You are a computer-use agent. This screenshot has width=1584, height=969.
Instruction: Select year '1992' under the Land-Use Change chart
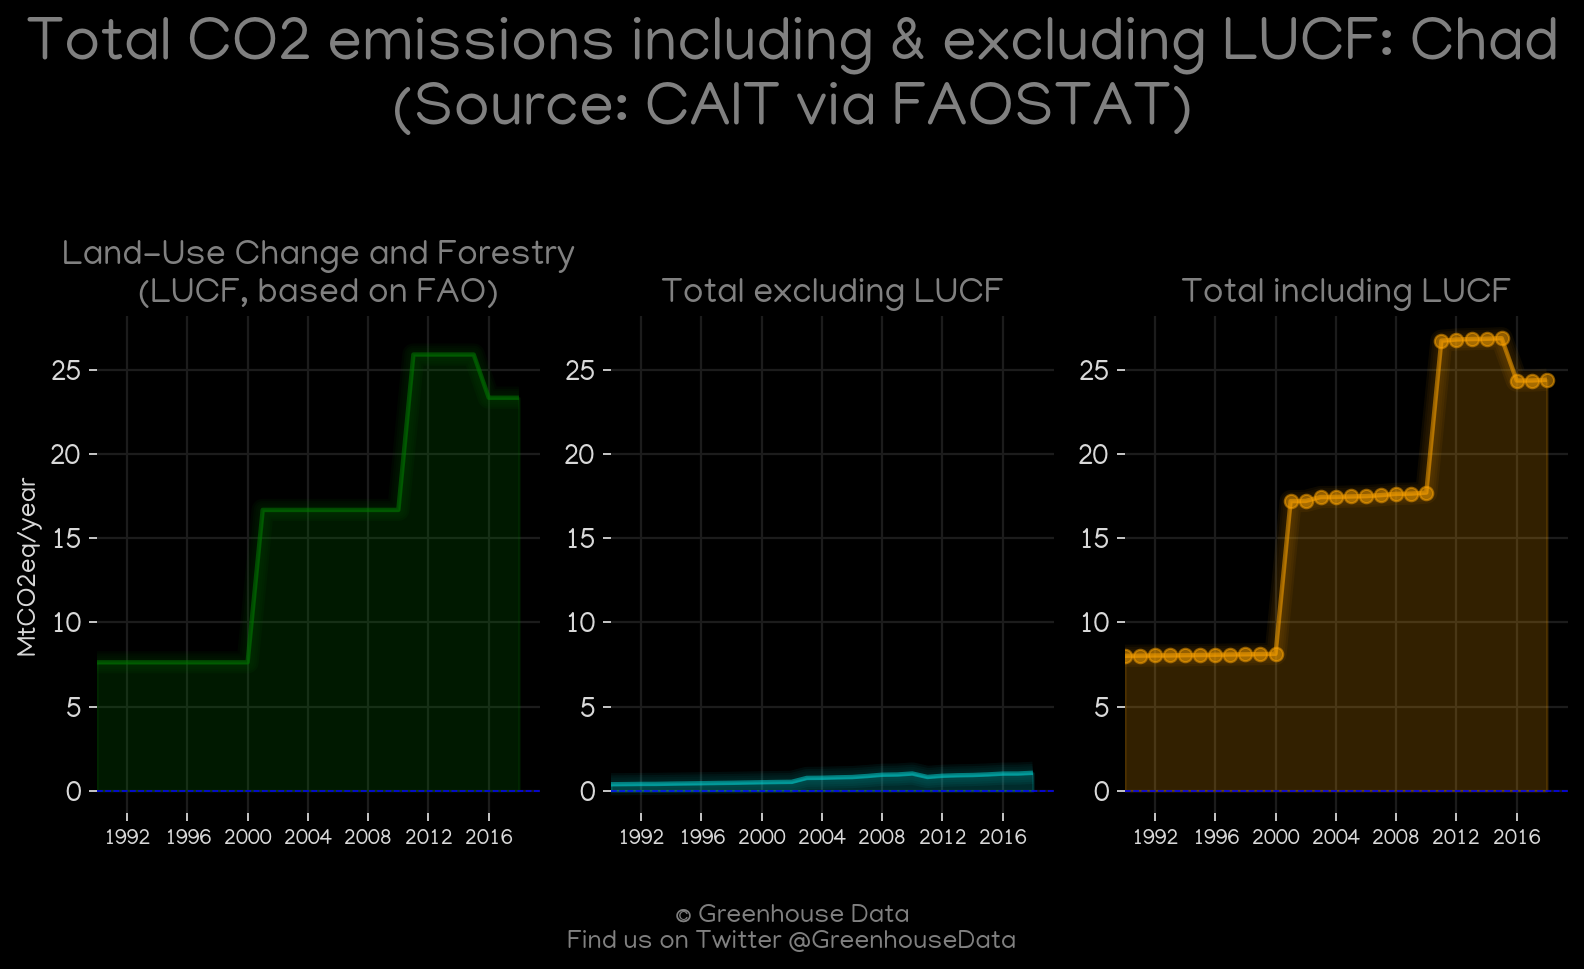click(127, 837)
